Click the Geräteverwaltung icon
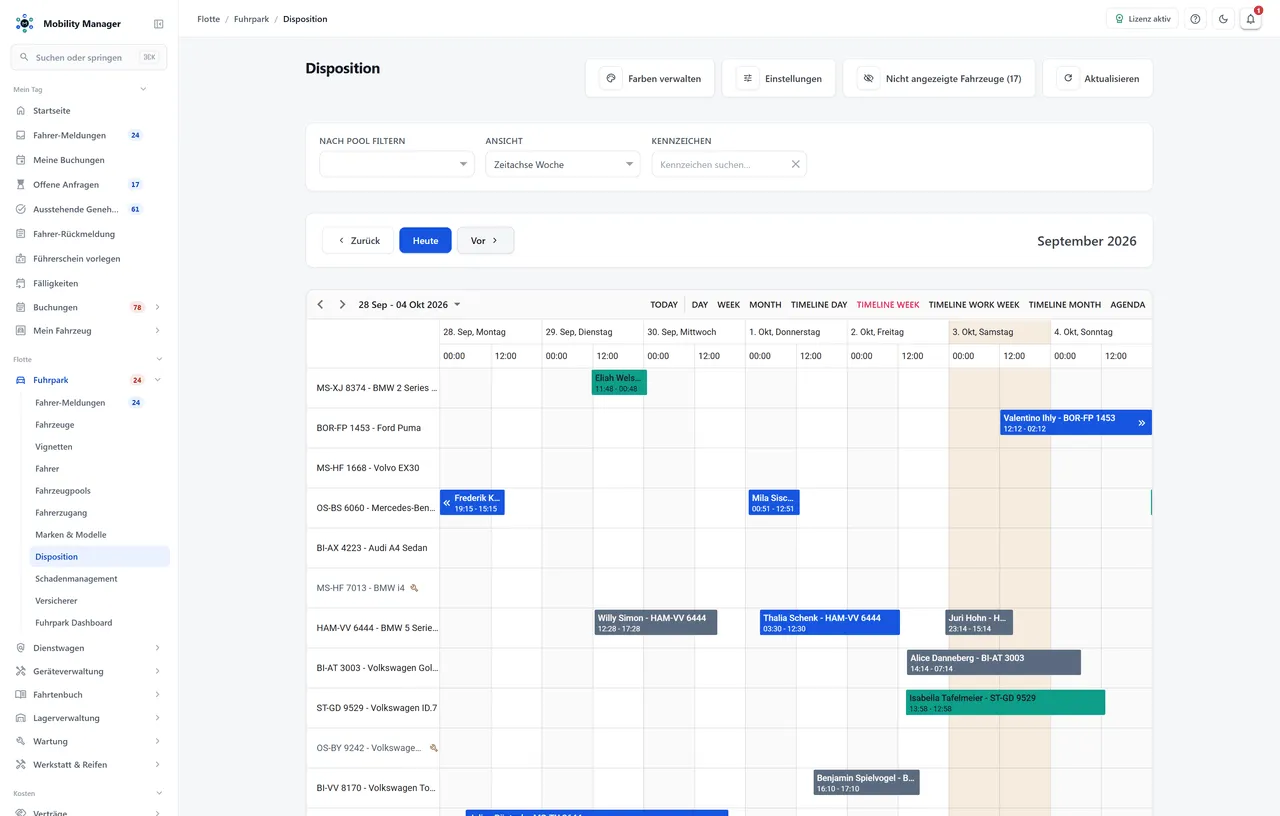The width and height of the screenshot is (1280, 816). coord(21,671)
